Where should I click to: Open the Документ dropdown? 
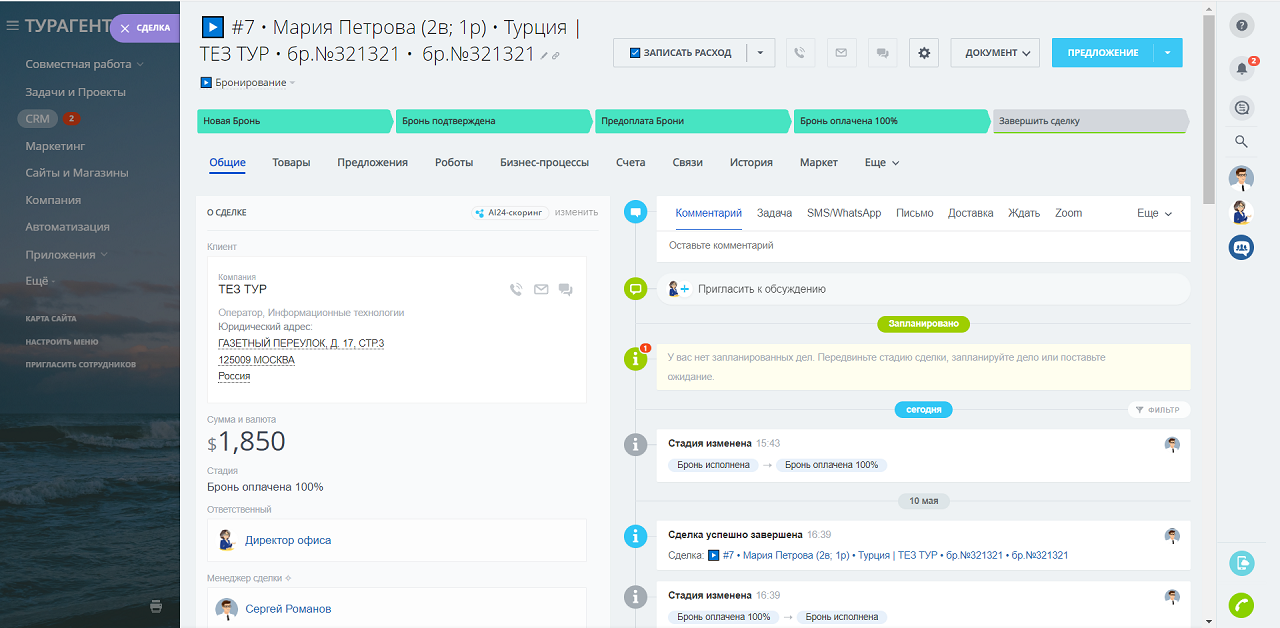(x=995, y=53)
